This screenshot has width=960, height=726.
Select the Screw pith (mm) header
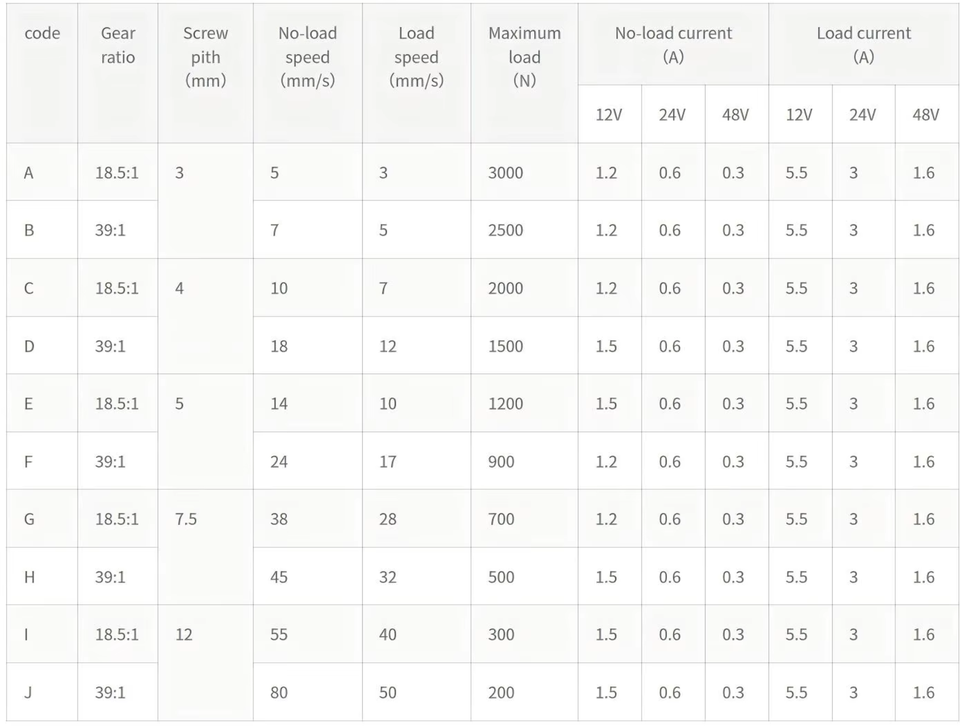tap(205, 56)
